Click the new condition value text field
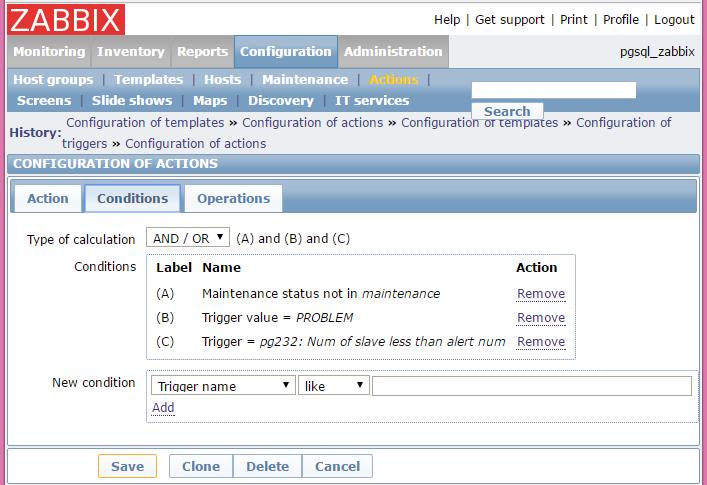 coord(531,386)
